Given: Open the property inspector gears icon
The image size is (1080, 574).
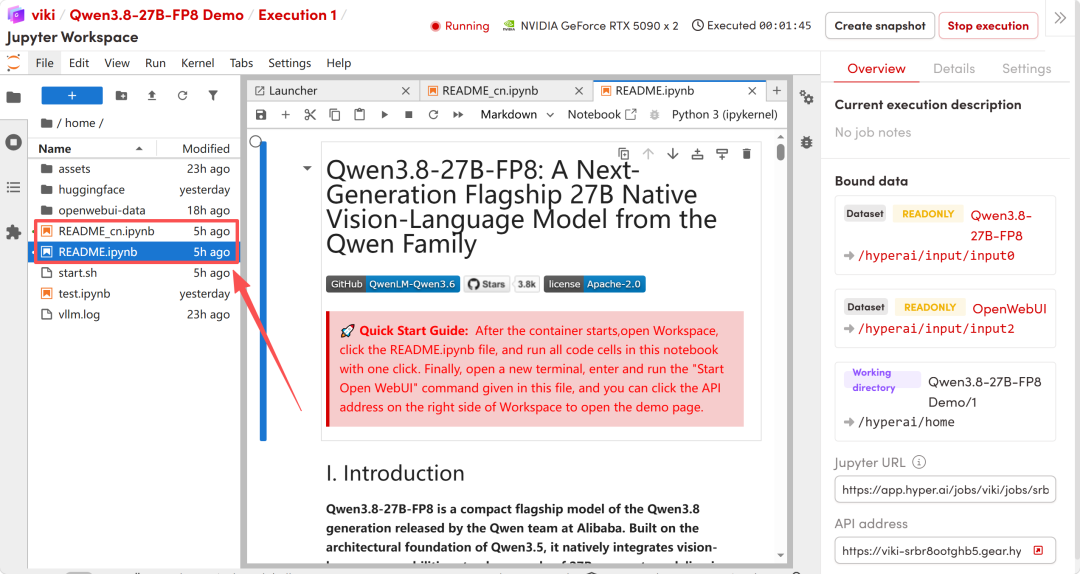Looking at the screenshot, I should coord(807,97).
